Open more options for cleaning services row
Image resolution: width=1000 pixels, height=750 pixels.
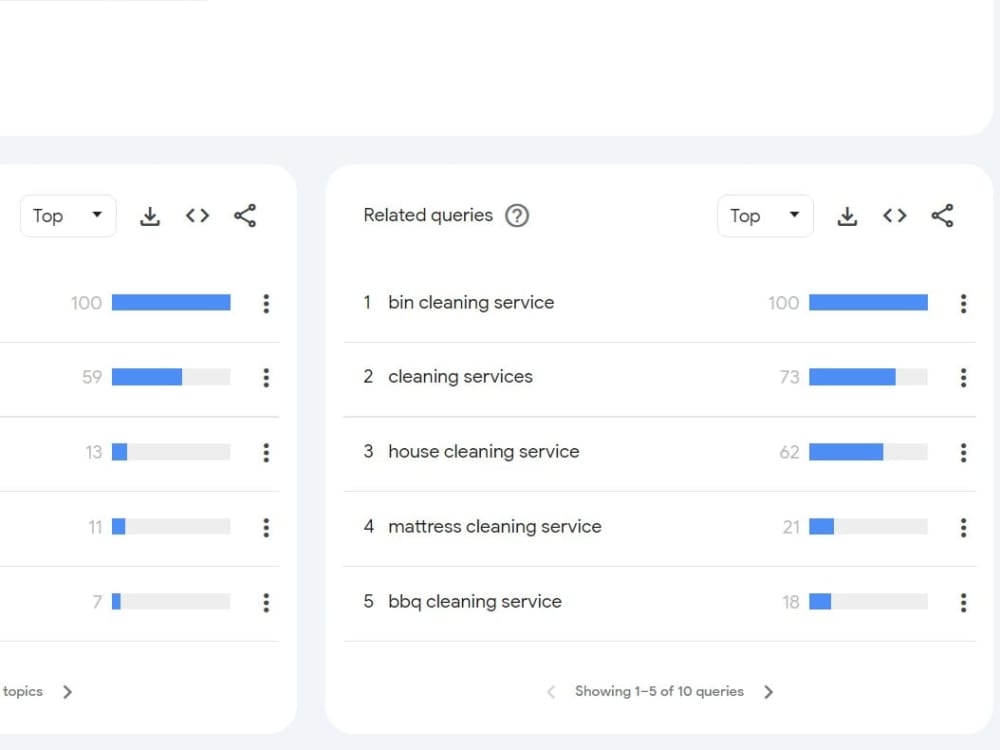click(963, 378)
